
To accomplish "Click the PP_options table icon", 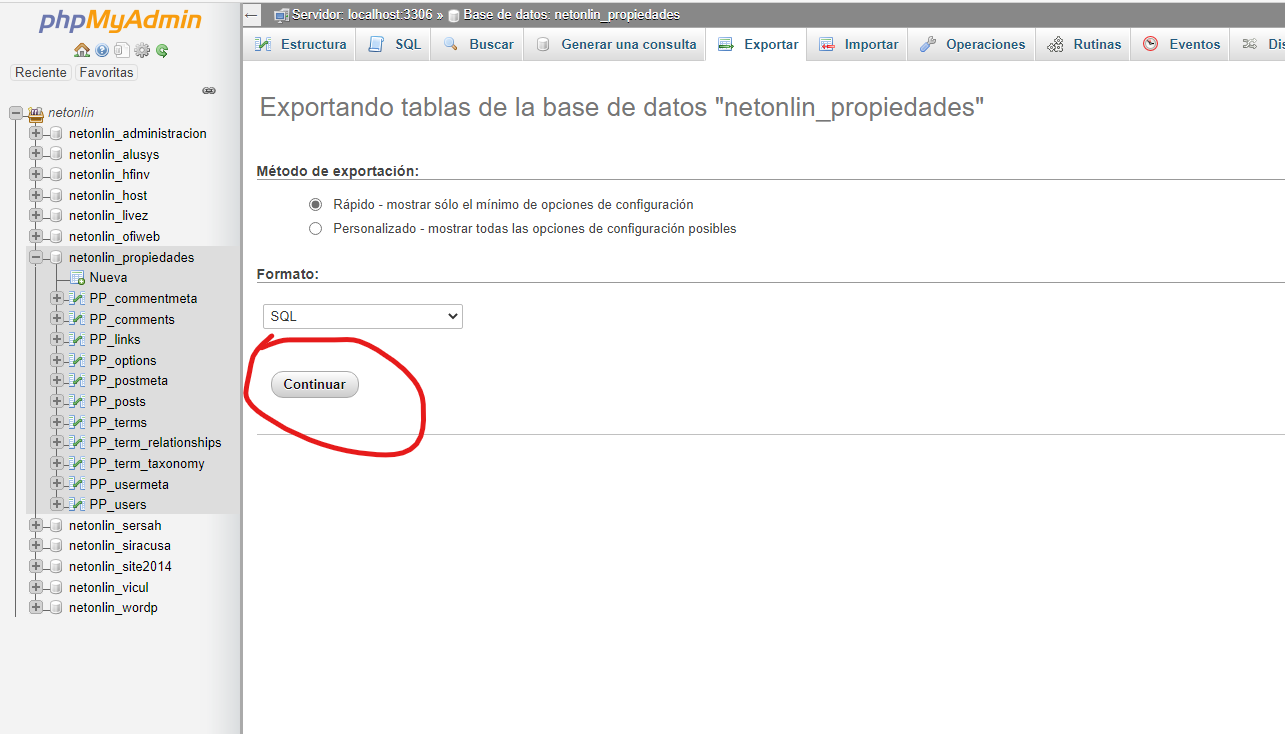I will [x=77, y=360].
